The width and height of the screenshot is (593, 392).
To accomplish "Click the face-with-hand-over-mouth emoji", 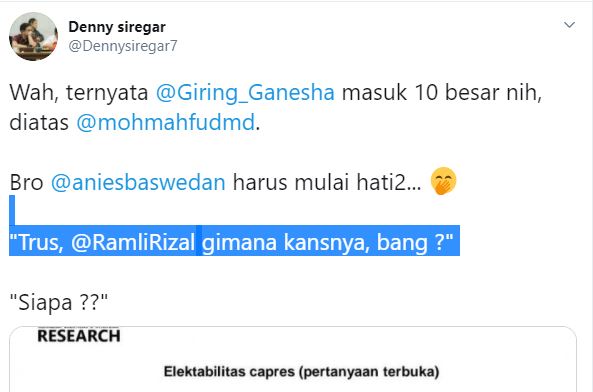I will [443, 181].
